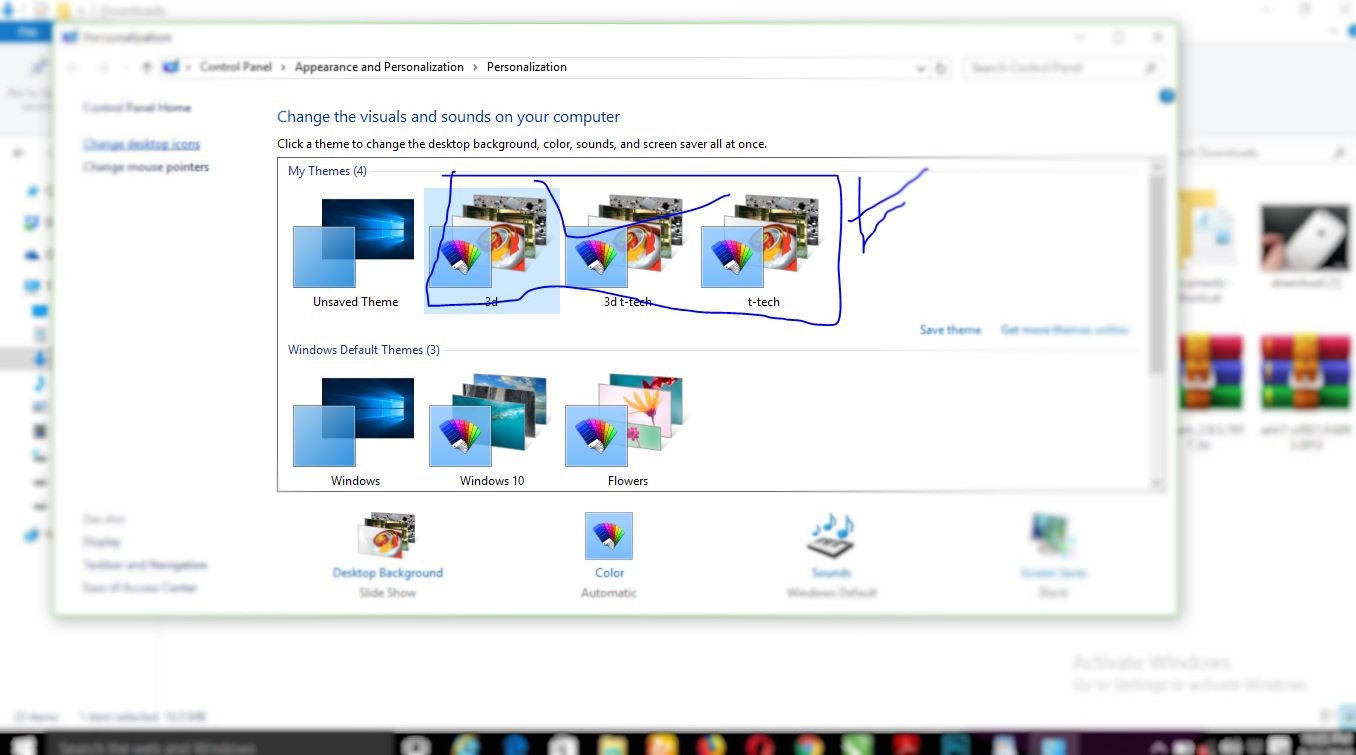Go up one level with up arrow

(147, 67)
